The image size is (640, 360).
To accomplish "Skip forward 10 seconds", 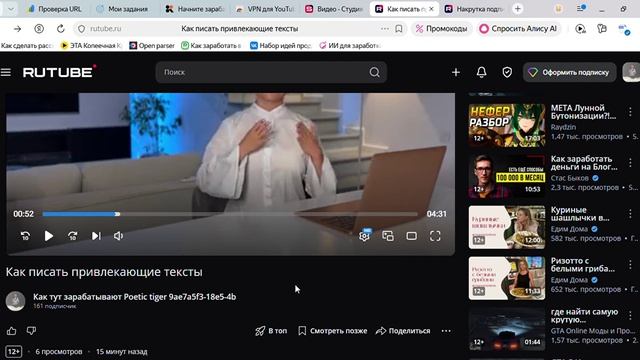I will [x=73, y=236].
